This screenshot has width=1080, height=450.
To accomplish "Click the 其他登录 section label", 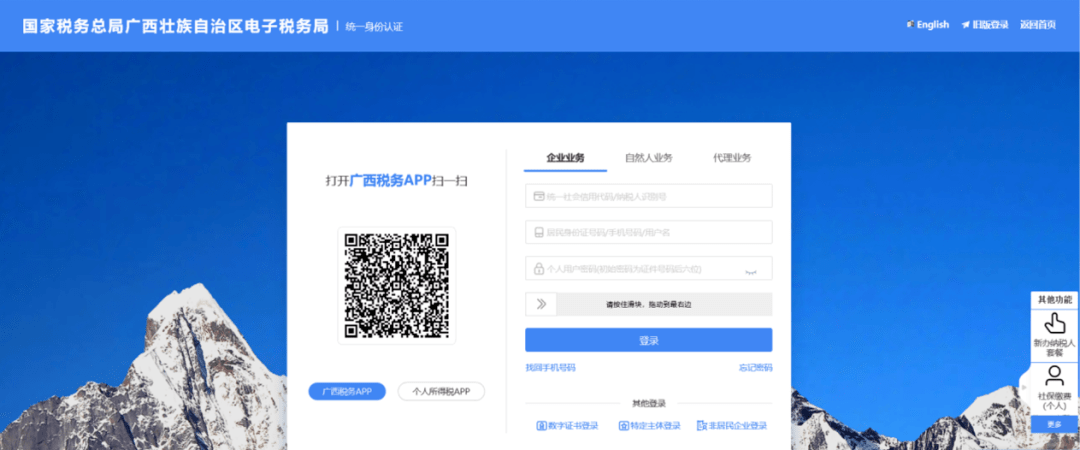I will pyautogui.click(x=649, y=404).
